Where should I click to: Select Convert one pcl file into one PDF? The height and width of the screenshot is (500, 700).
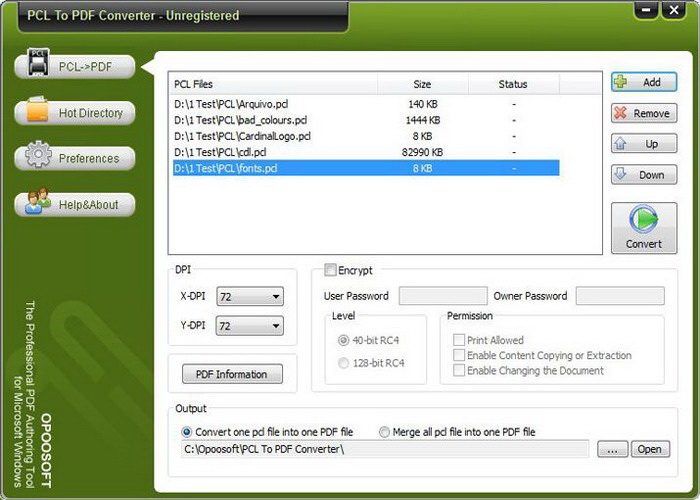click(186, 432)
